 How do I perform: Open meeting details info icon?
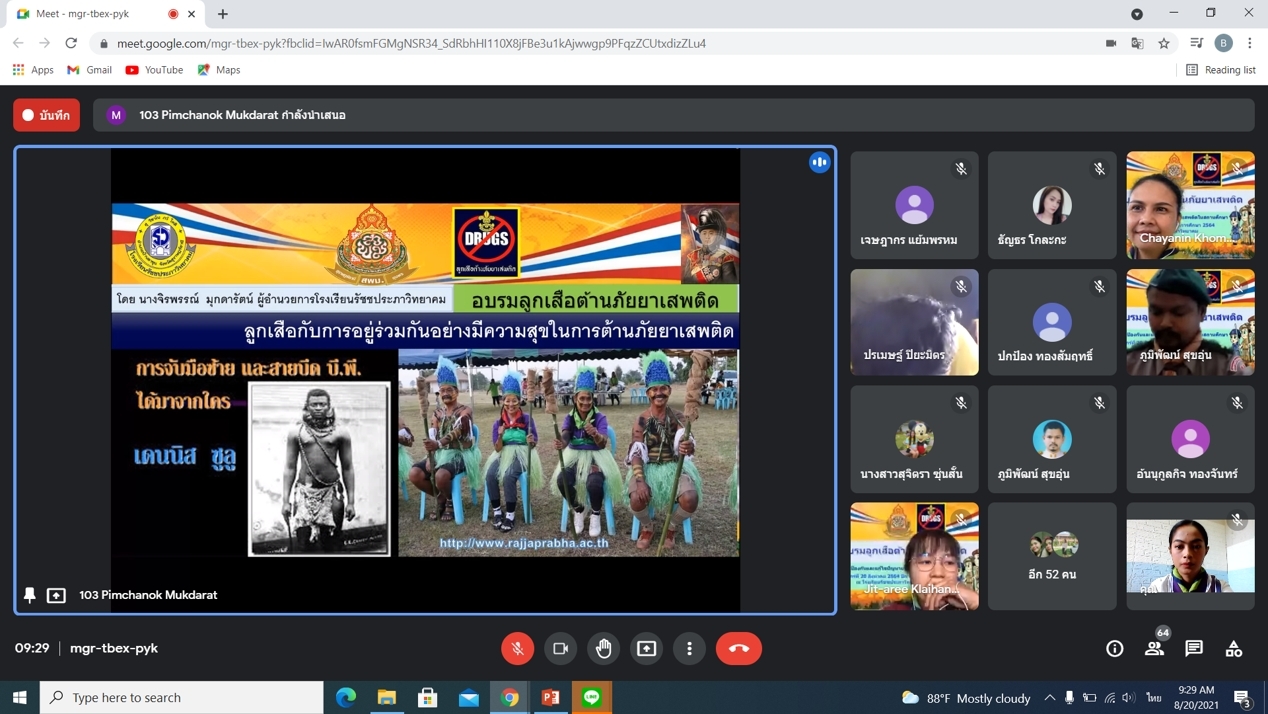coord(1114,648)
